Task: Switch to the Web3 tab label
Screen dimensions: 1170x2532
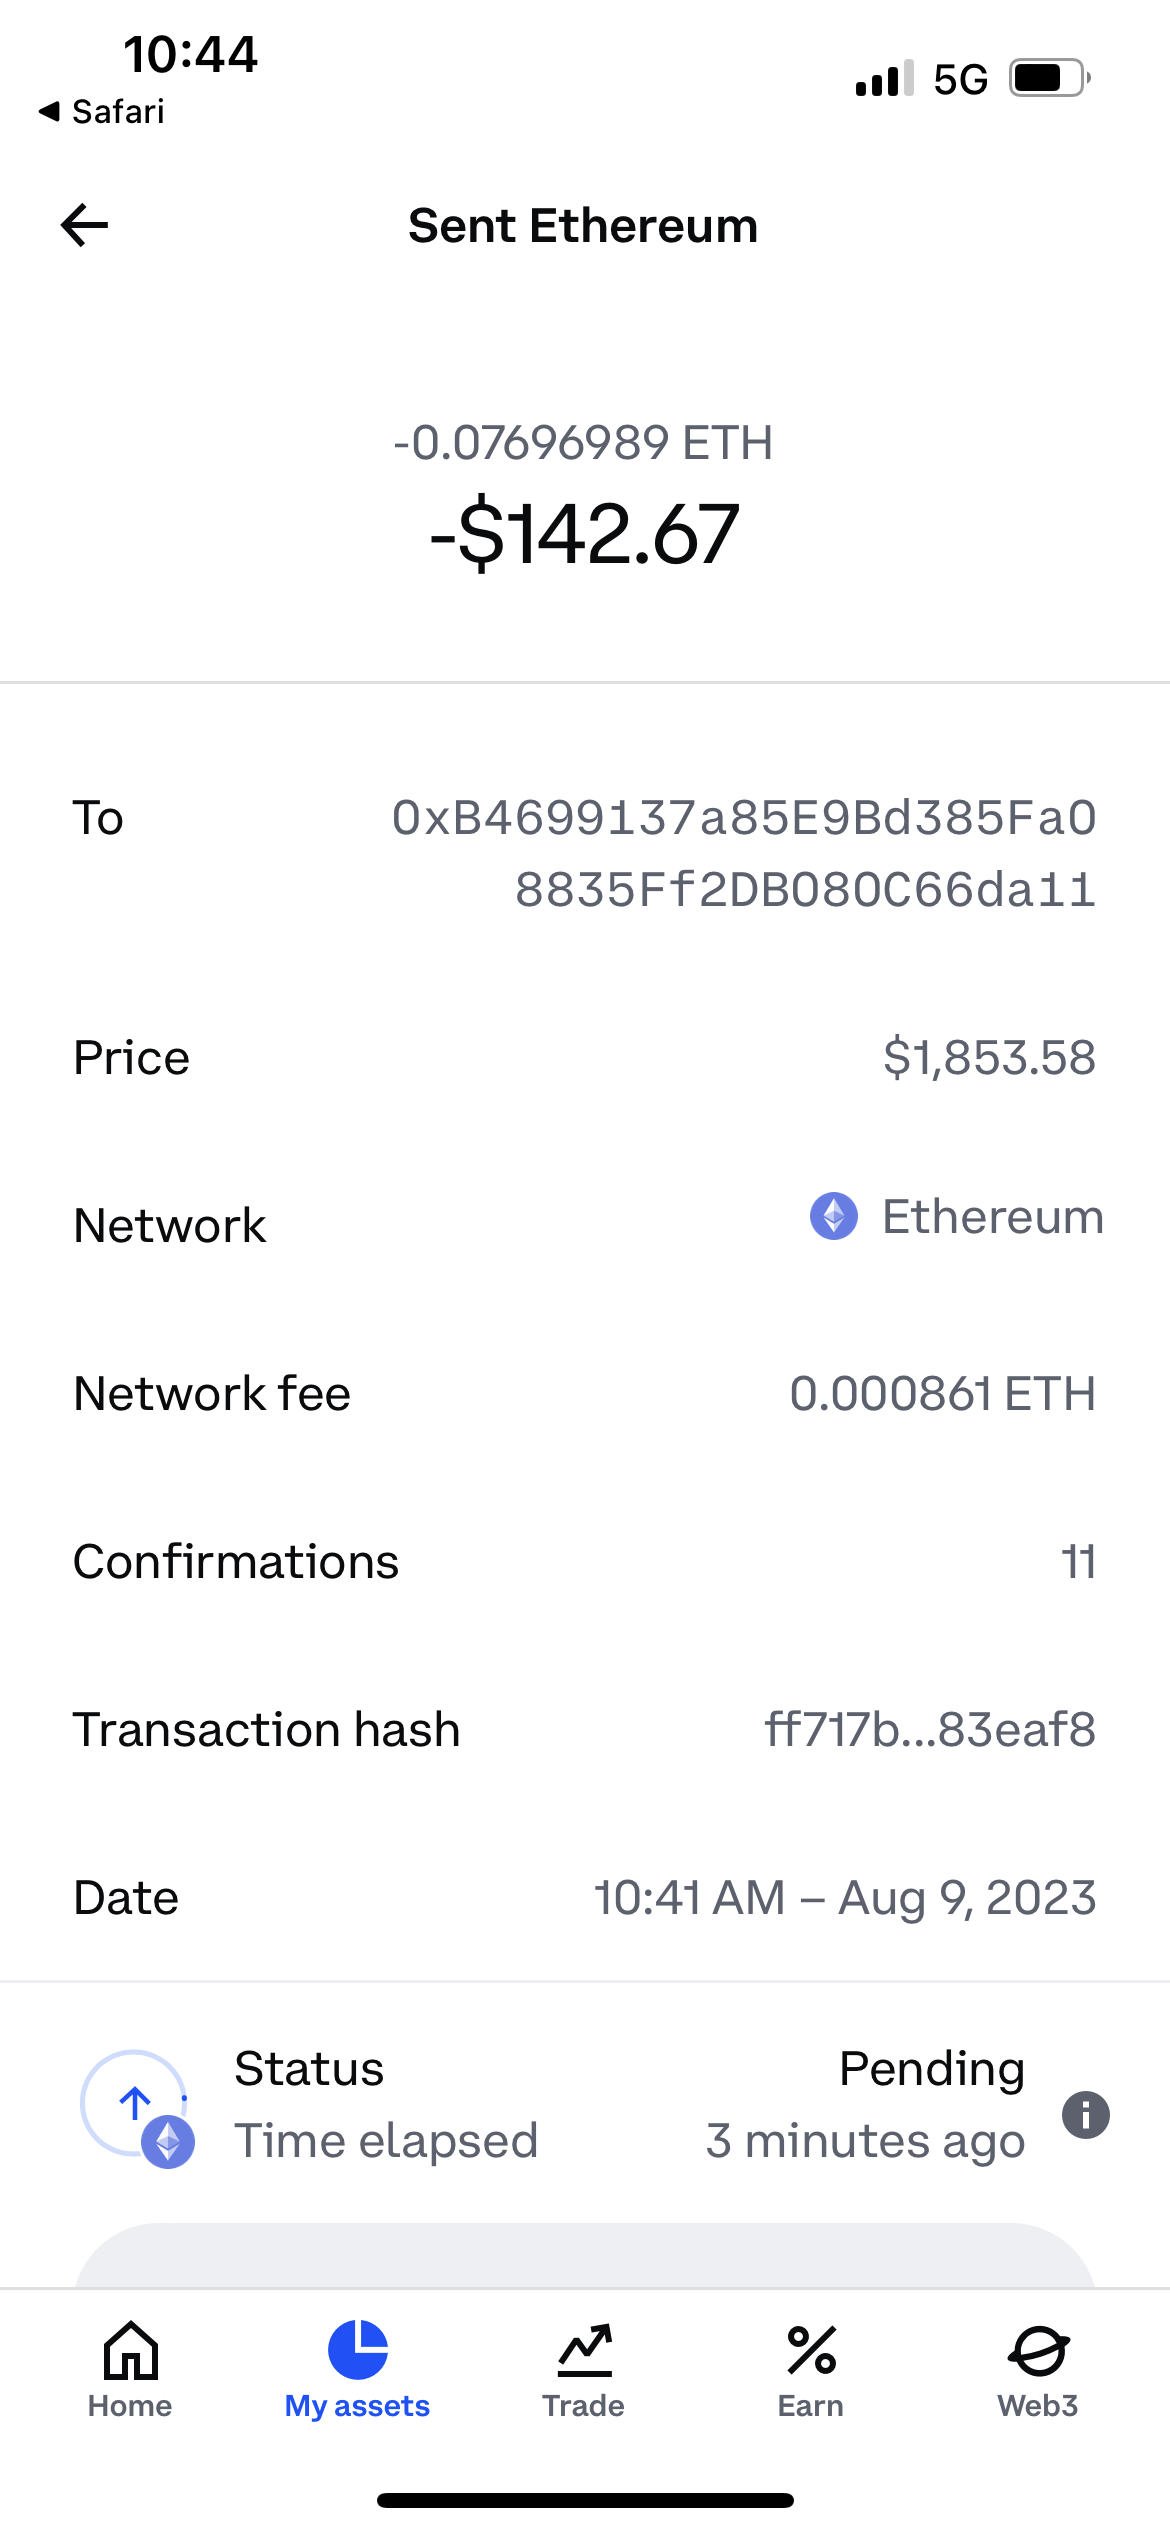Action: pyautogui.click(x=1038, y=2405)
